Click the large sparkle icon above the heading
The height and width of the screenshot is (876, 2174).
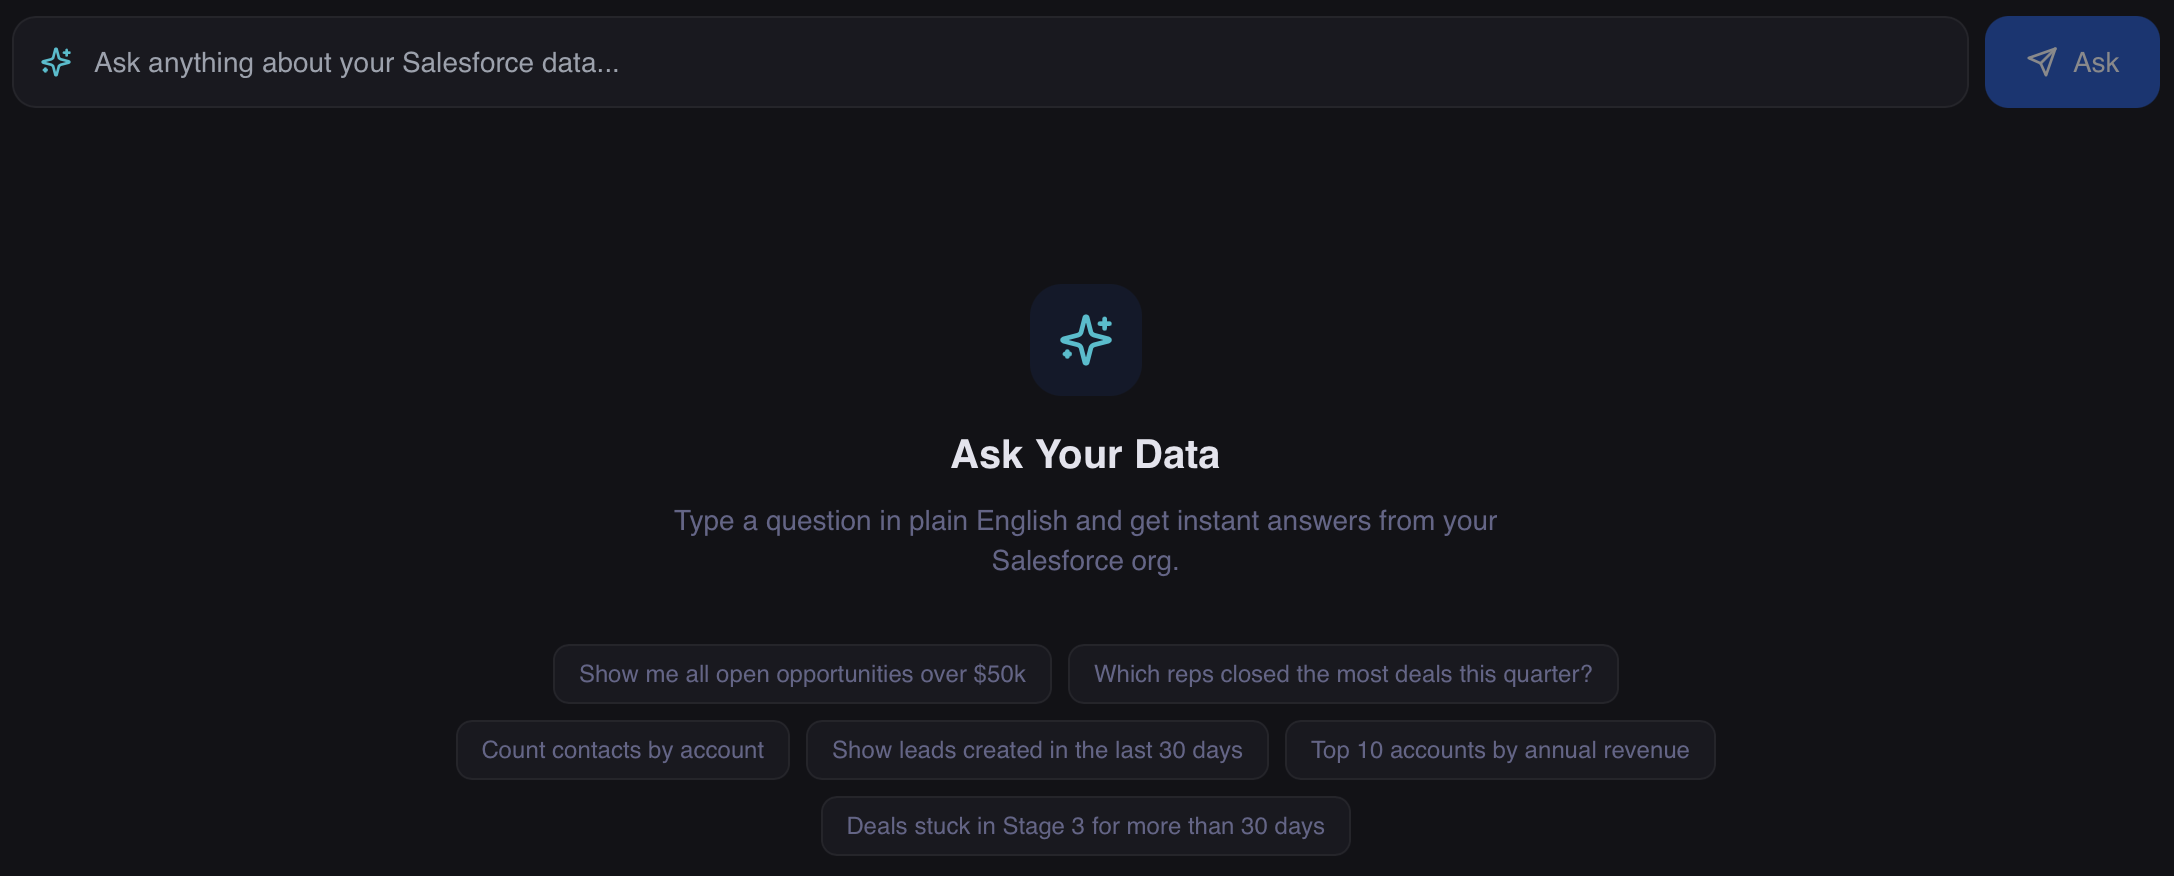click(1086, 340)
